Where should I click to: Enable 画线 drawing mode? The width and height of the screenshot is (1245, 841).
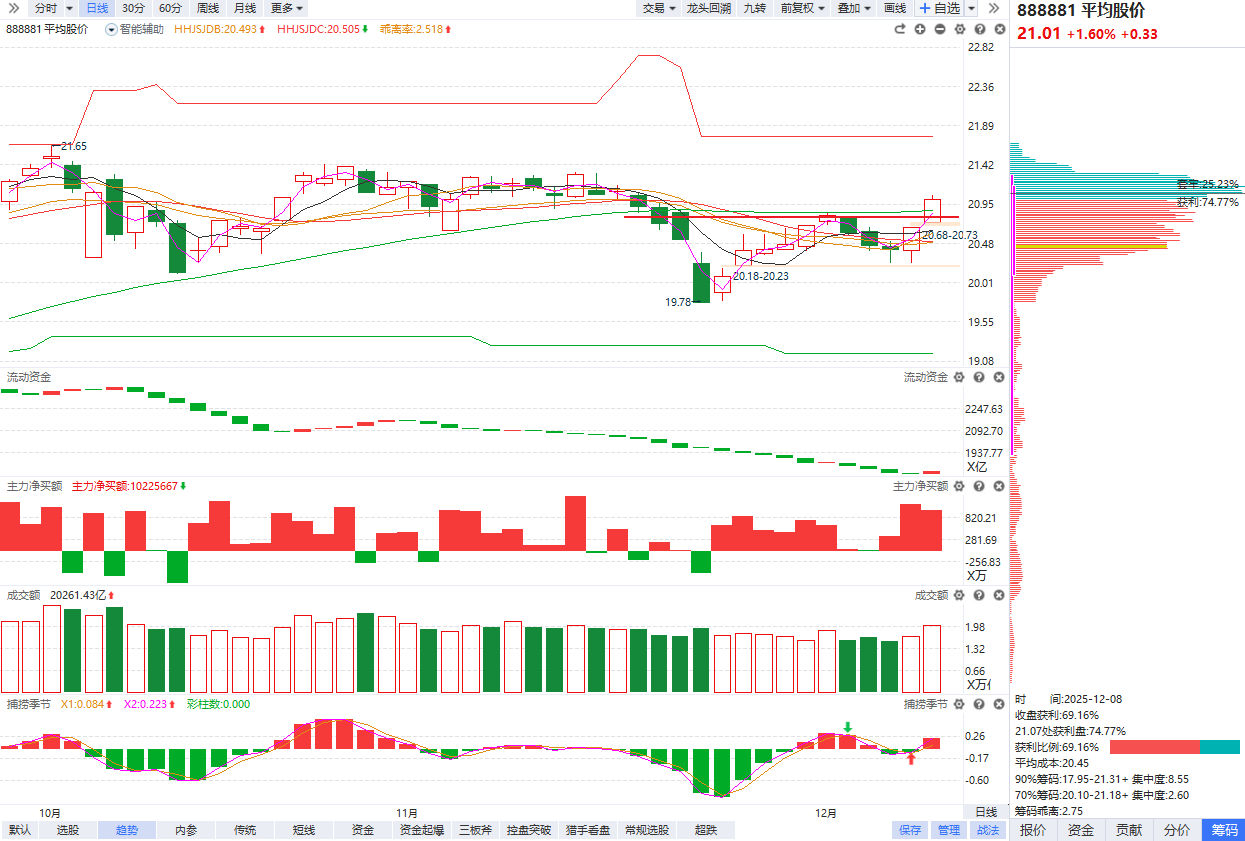[x=894, y=8]
